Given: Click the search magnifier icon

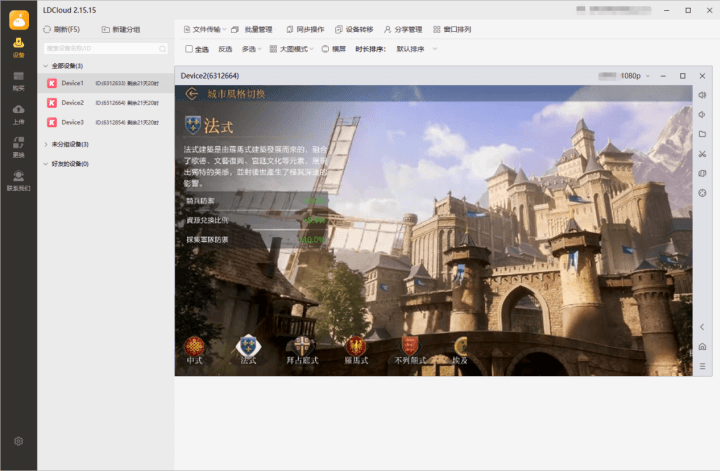Looking at the screenshot, I should [163, 49].
